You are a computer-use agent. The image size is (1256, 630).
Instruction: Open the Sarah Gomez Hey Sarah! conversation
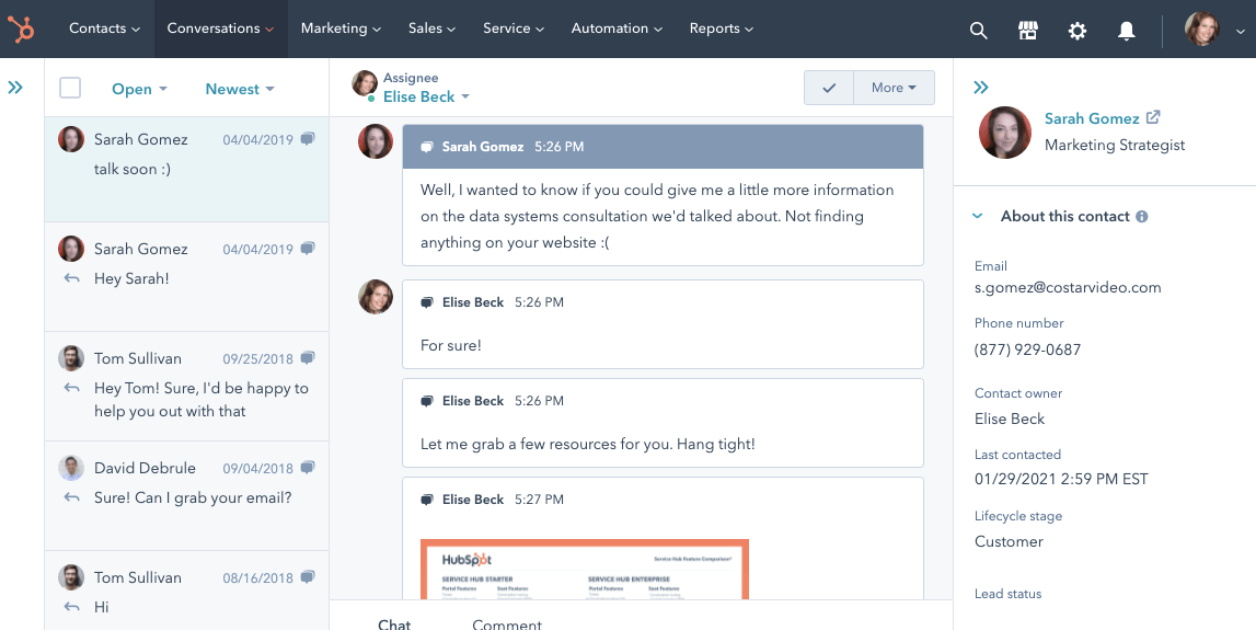[x=187, y=277]
